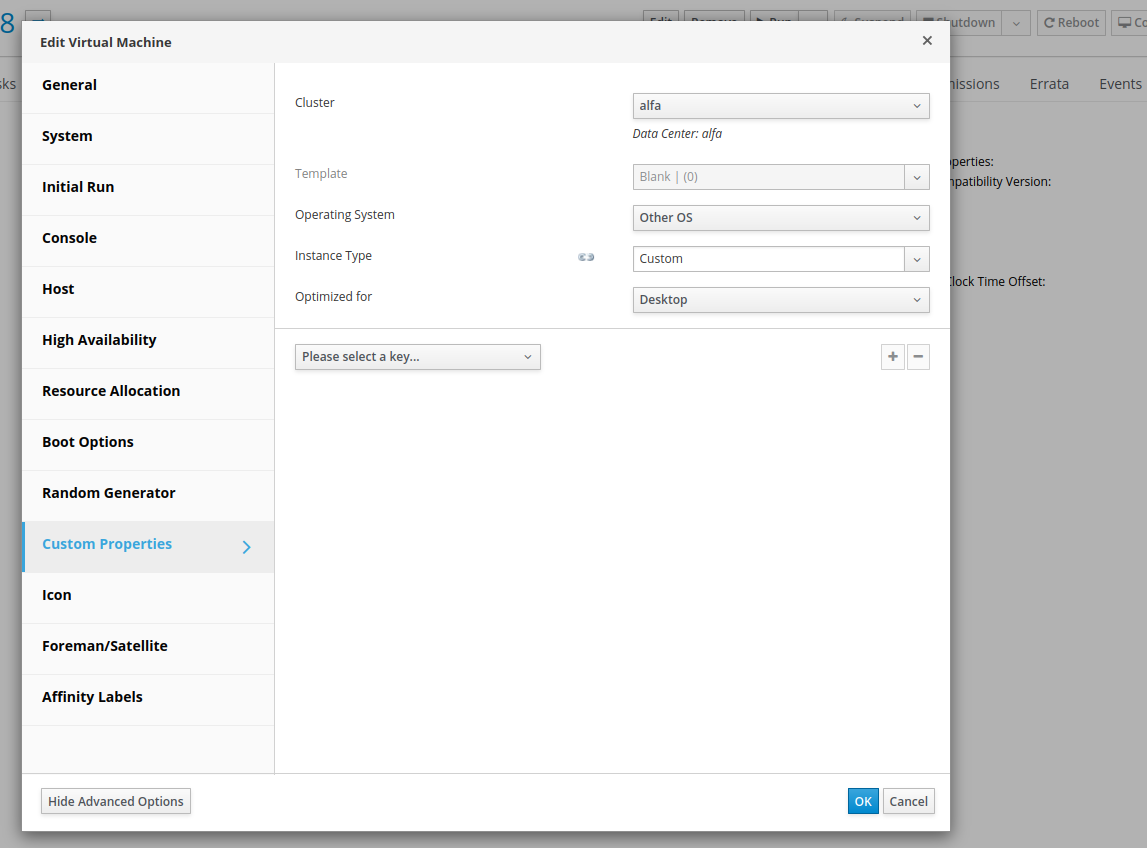Select the Affinity Labels section

point(92,698)
